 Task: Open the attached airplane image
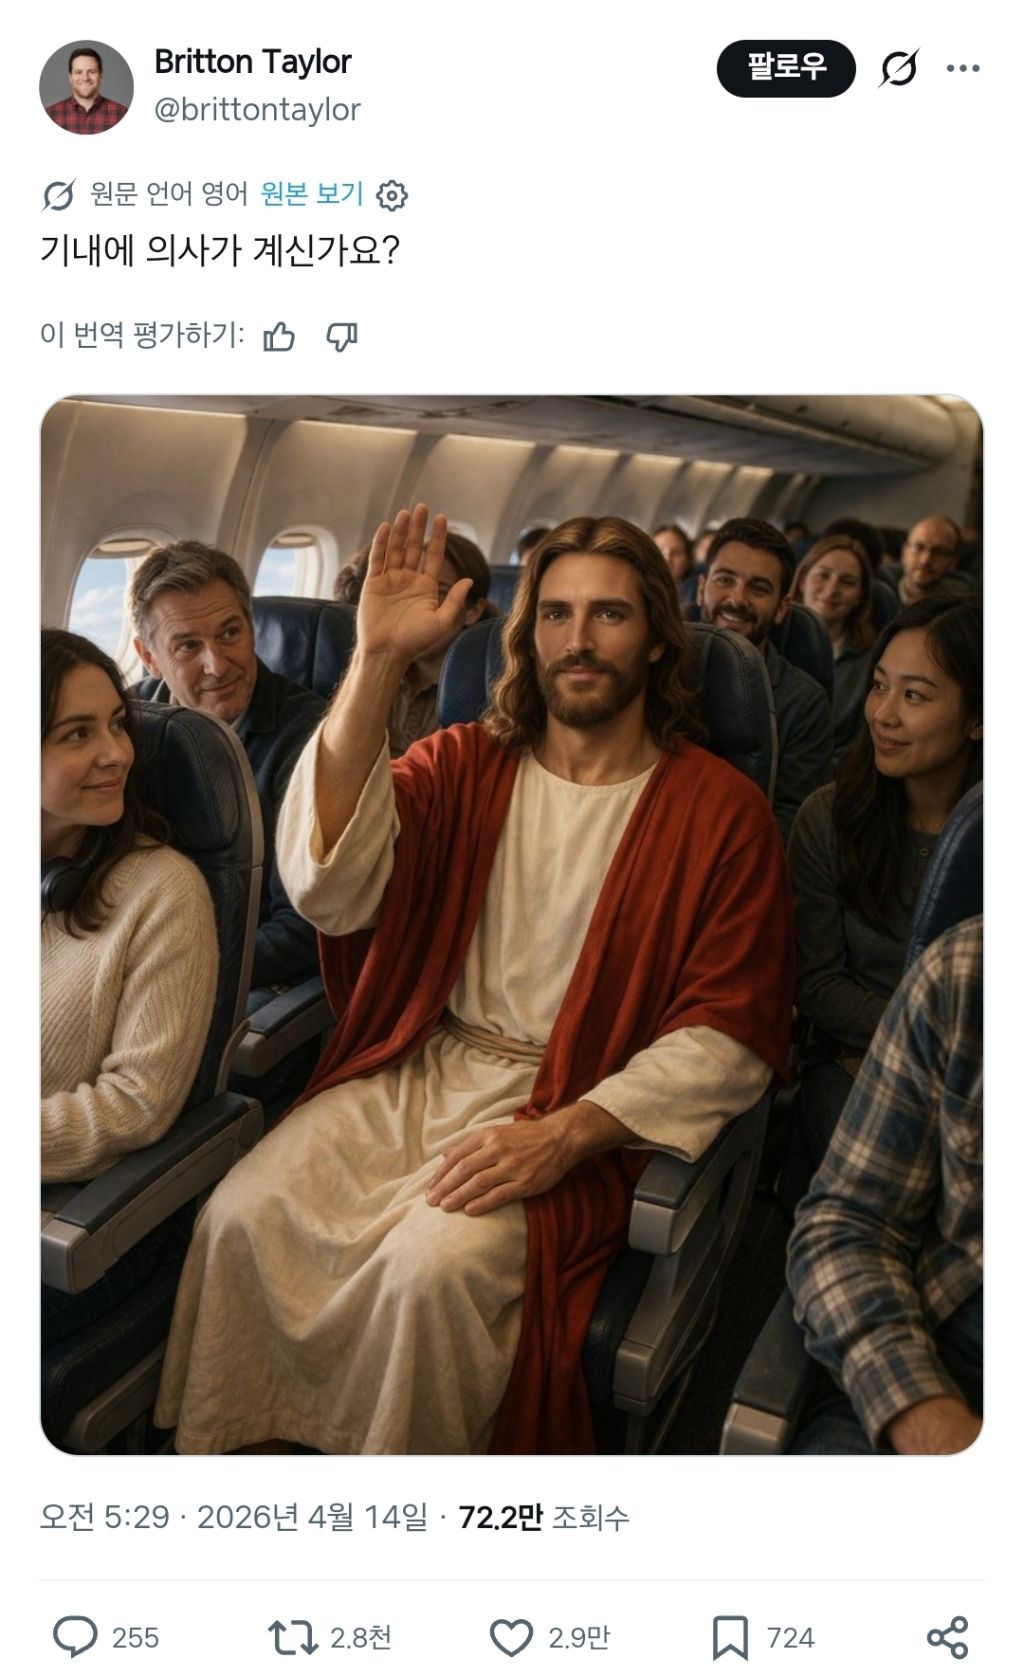(x=511, y=924)
